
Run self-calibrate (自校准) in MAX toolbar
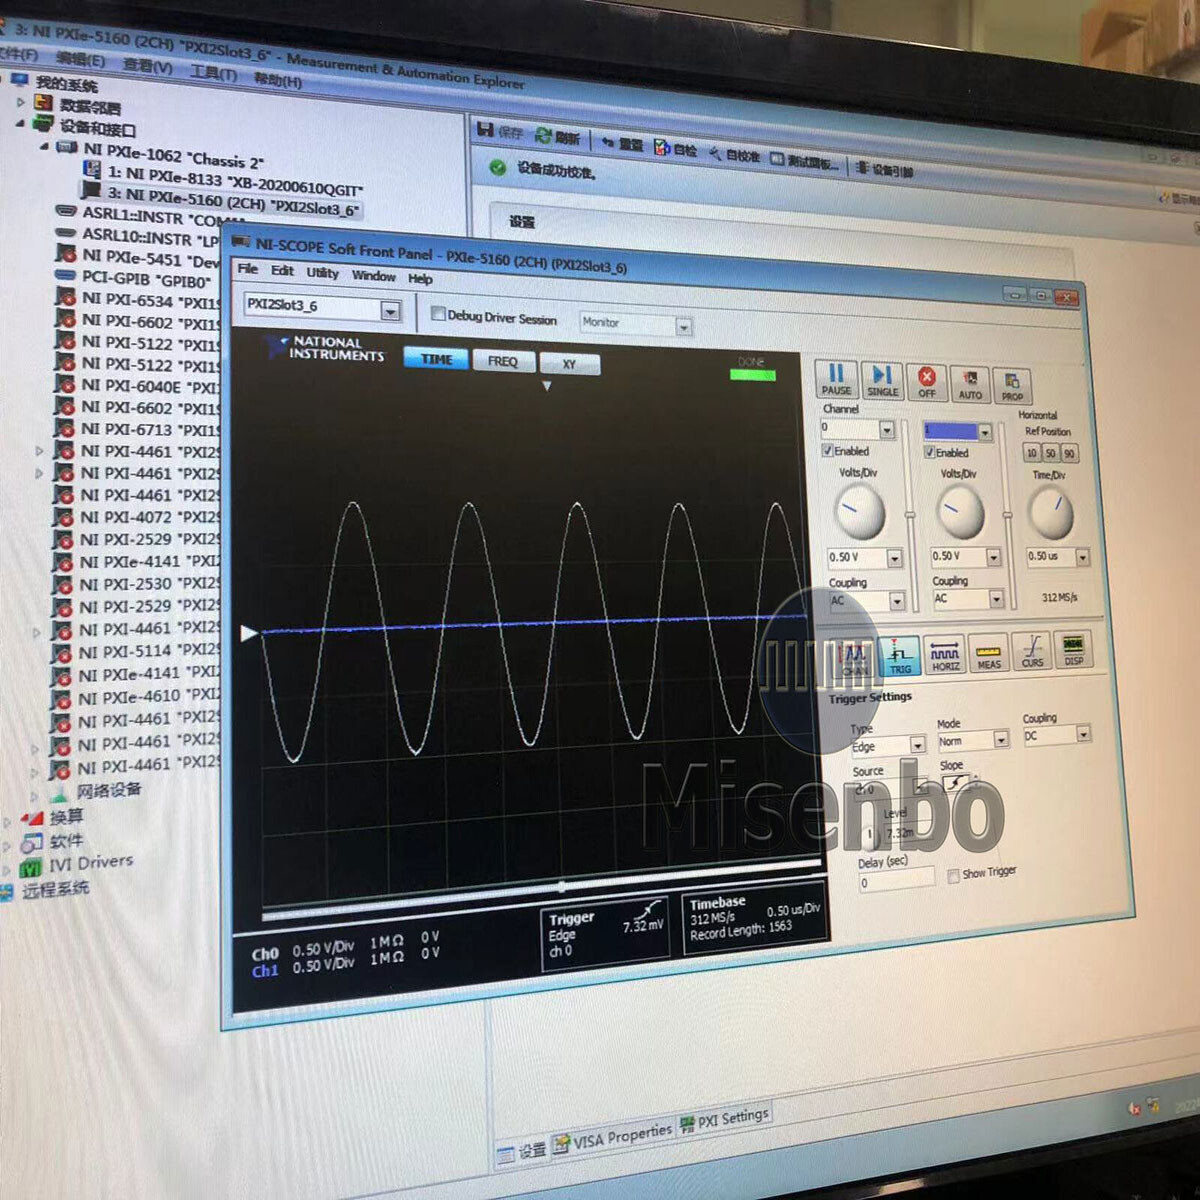click(x=735, y=155)
